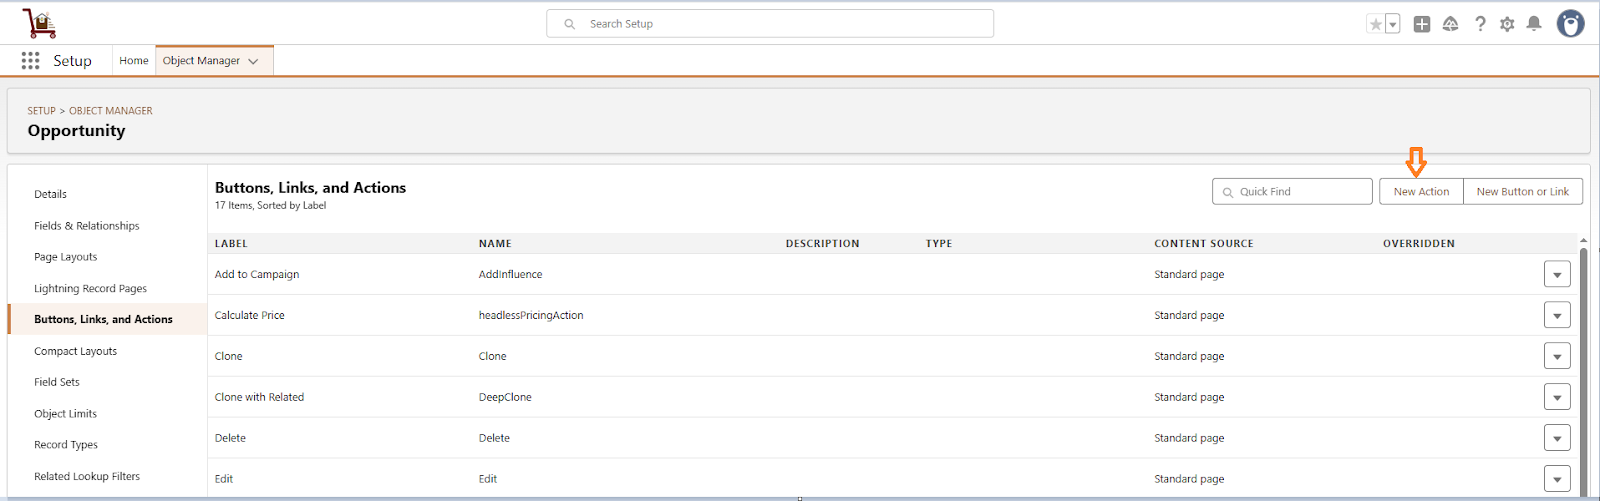Image resolution: width=1600 pixels, height=501 pixels.
Task: Open the user profile avatar
Action: click(1570, 24)
